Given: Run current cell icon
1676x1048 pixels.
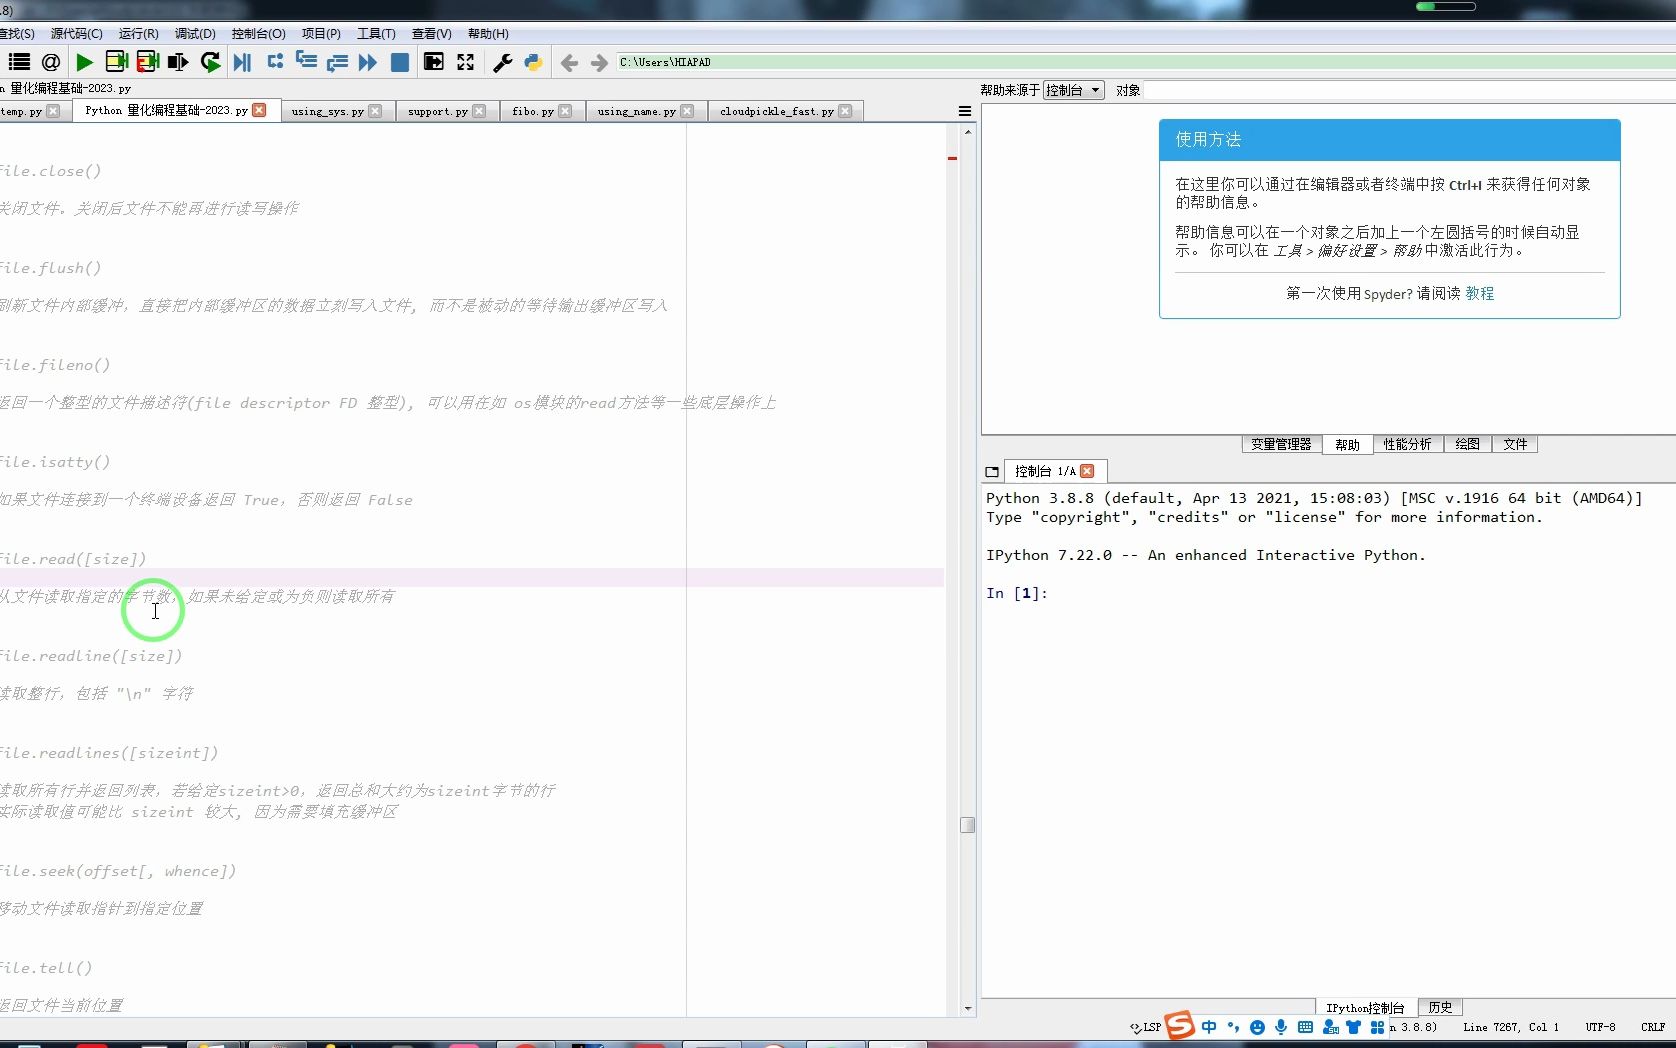Looking at the screenshot, I should 117,62.
